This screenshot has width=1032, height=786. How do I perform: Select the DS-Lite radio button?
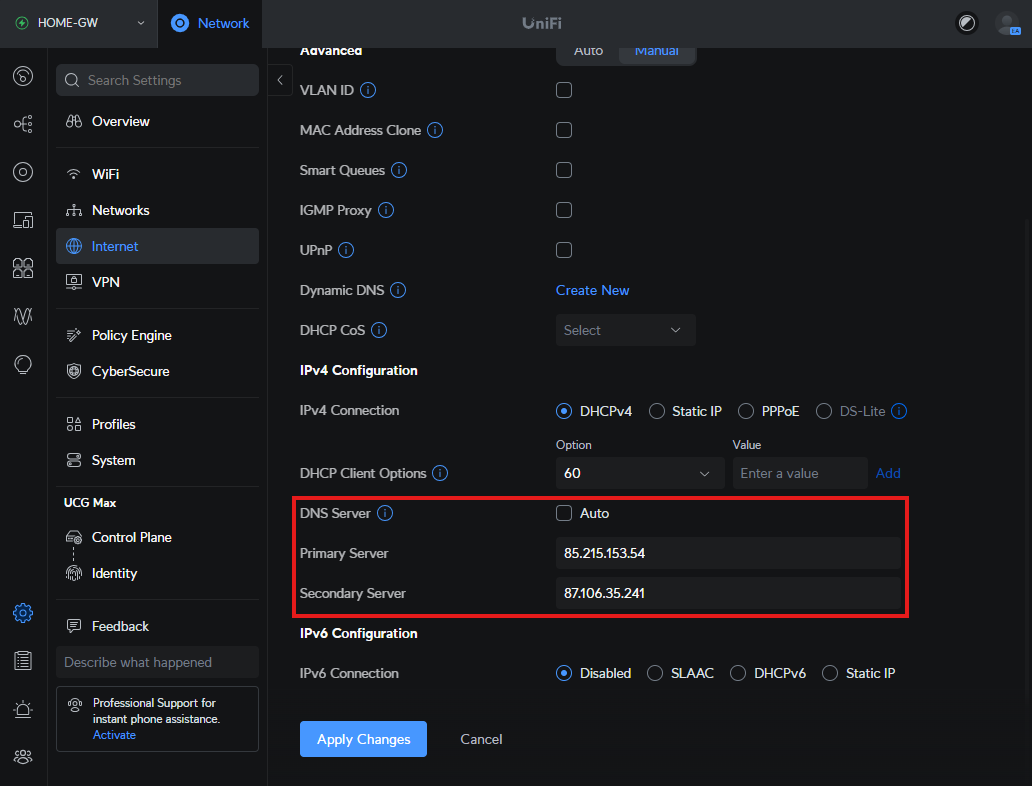823,411
